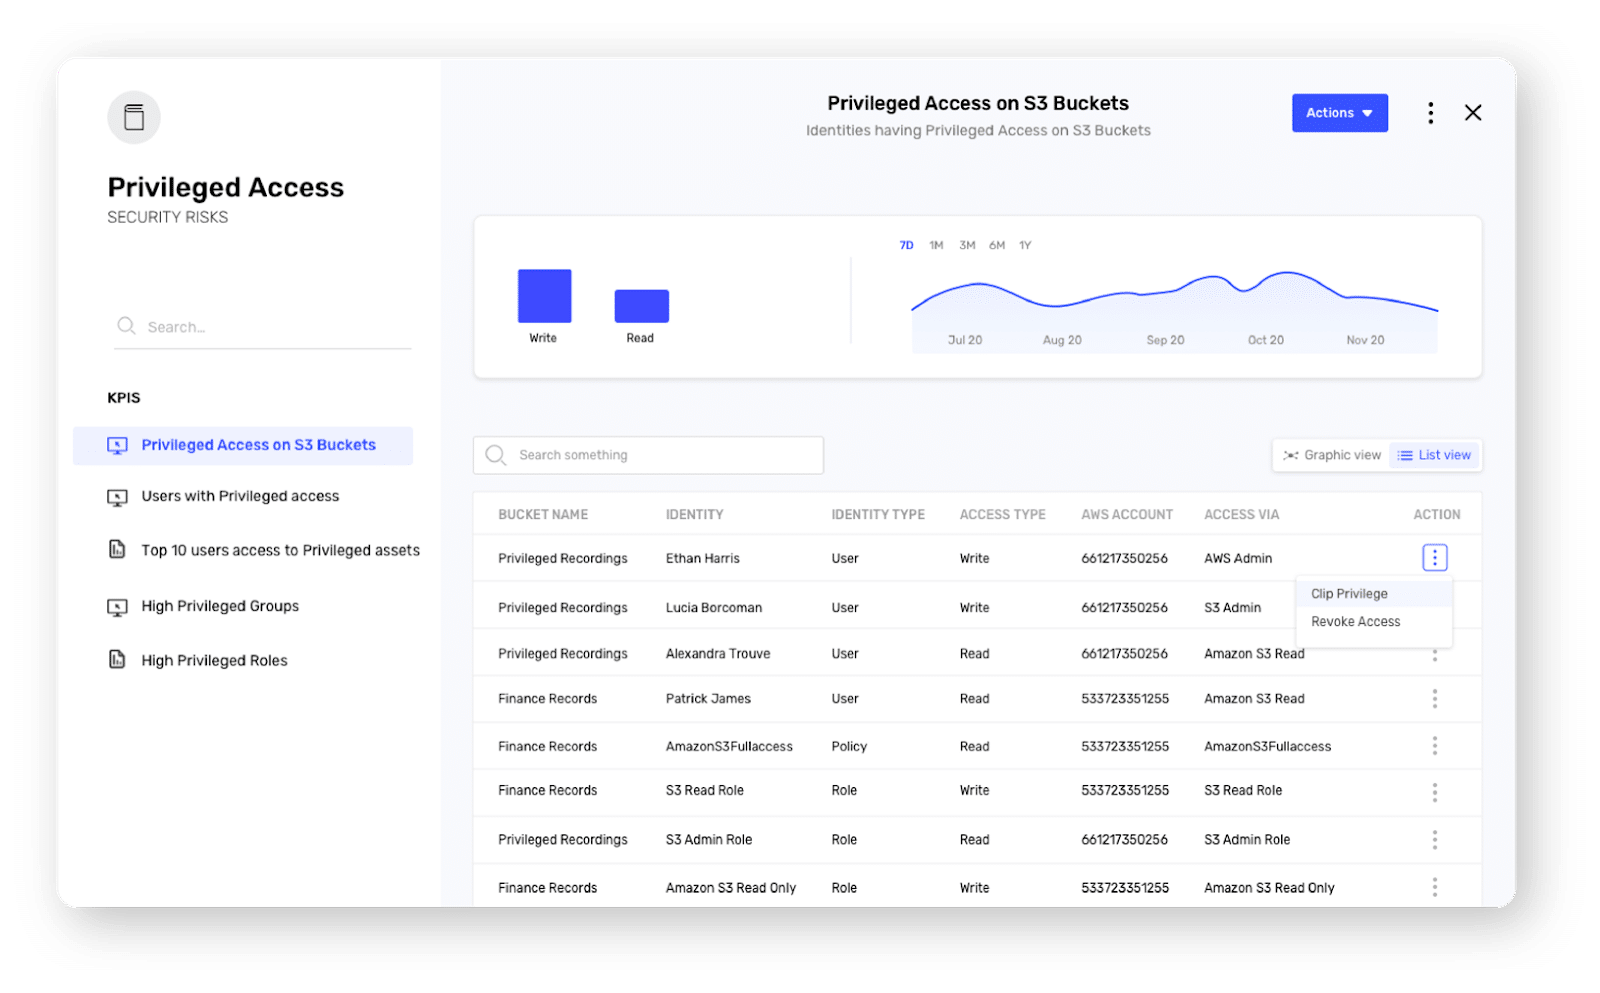The image size is (1600, 993).
Task: Select the 1Y time range
Action: 1025,244
